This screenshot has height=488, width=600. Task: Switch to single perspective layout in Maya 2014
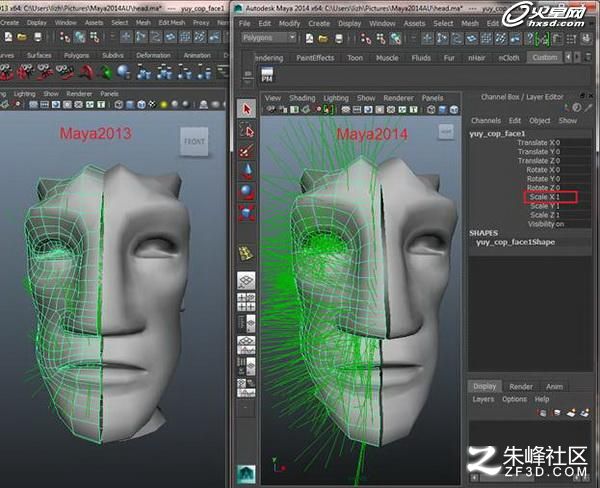(x=246, y=281)
